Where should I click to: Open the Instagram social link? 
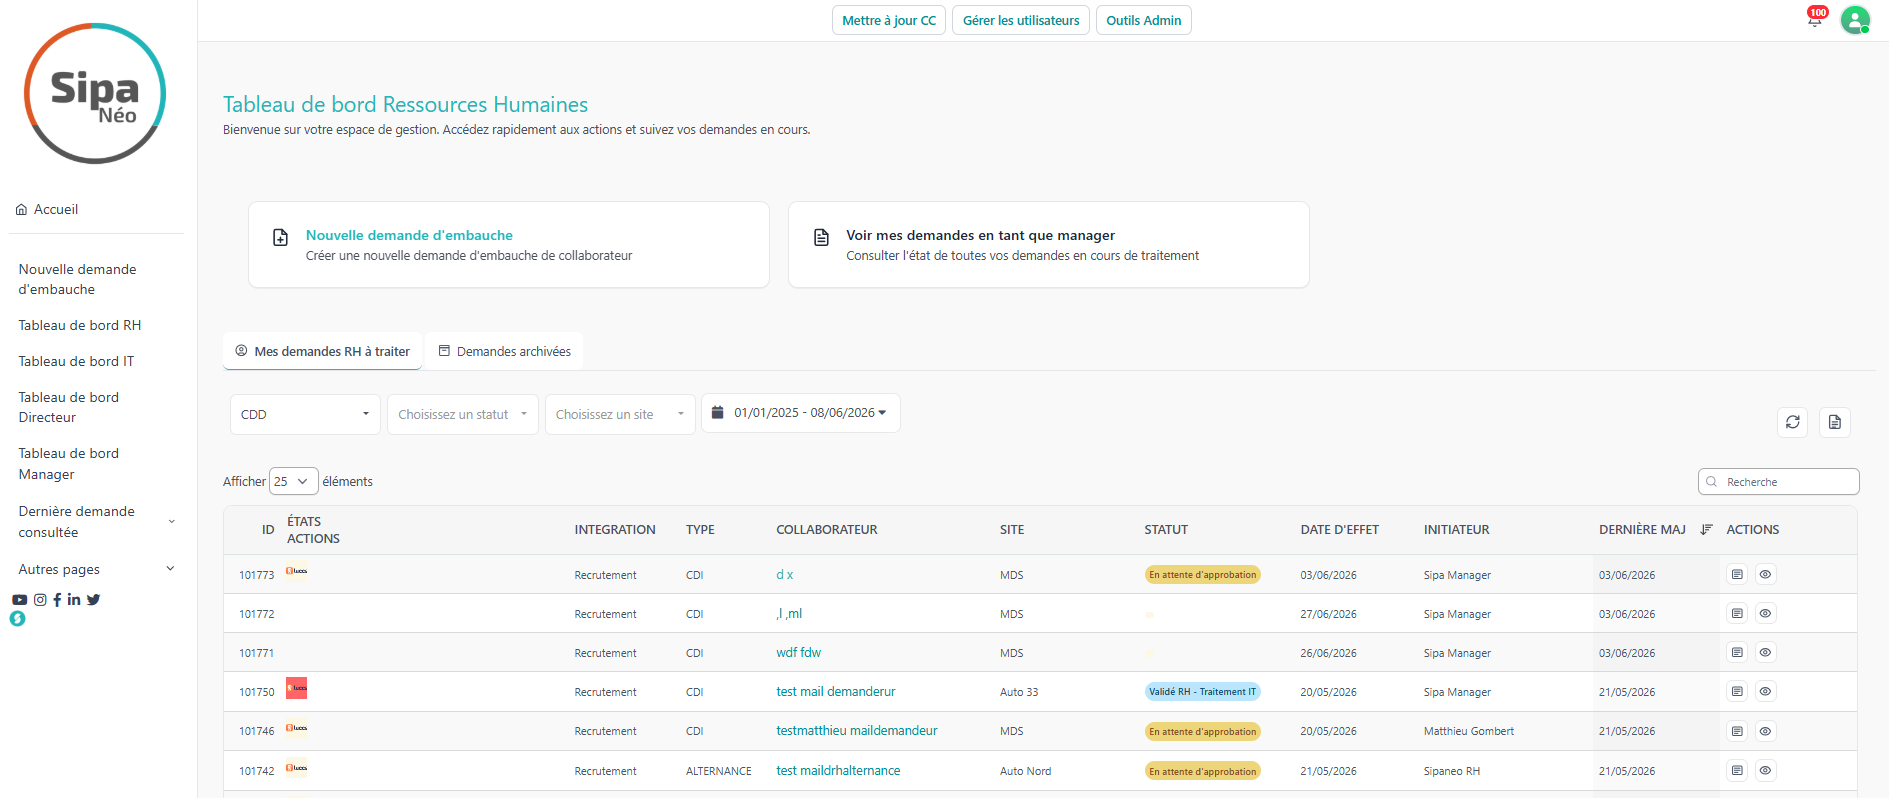(40, 600)
